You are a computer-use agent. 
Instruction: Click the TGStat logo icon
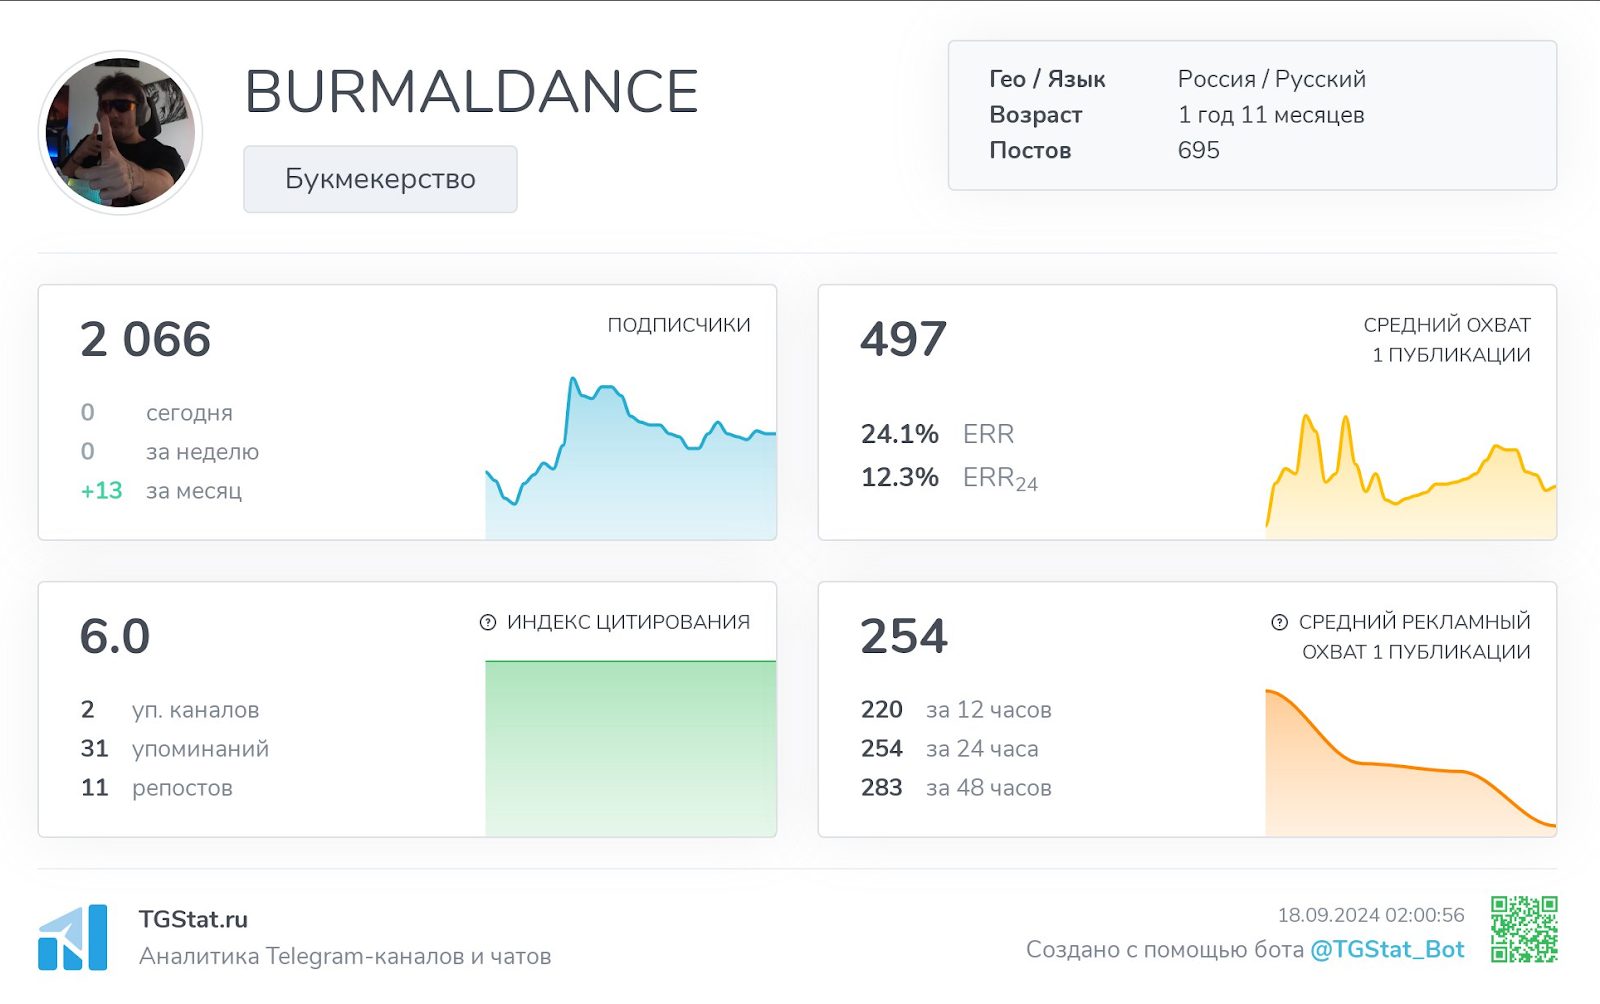tap(73, 937)
